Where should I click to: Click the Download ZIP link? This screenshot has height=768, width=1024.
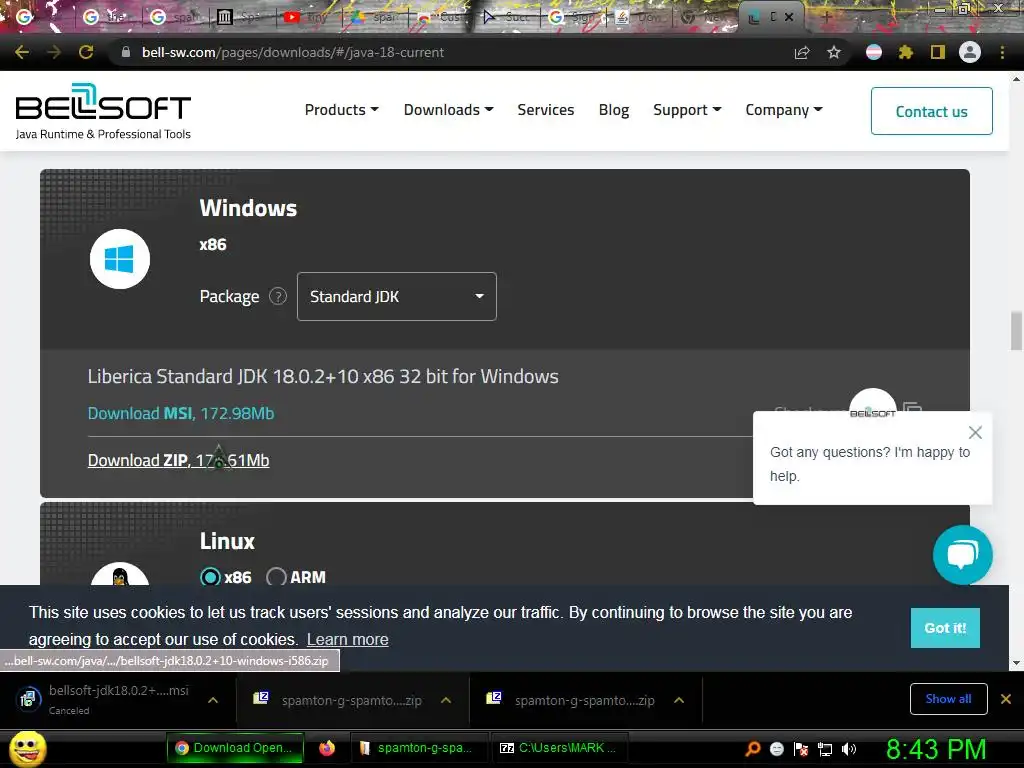(x=178, y=460)
